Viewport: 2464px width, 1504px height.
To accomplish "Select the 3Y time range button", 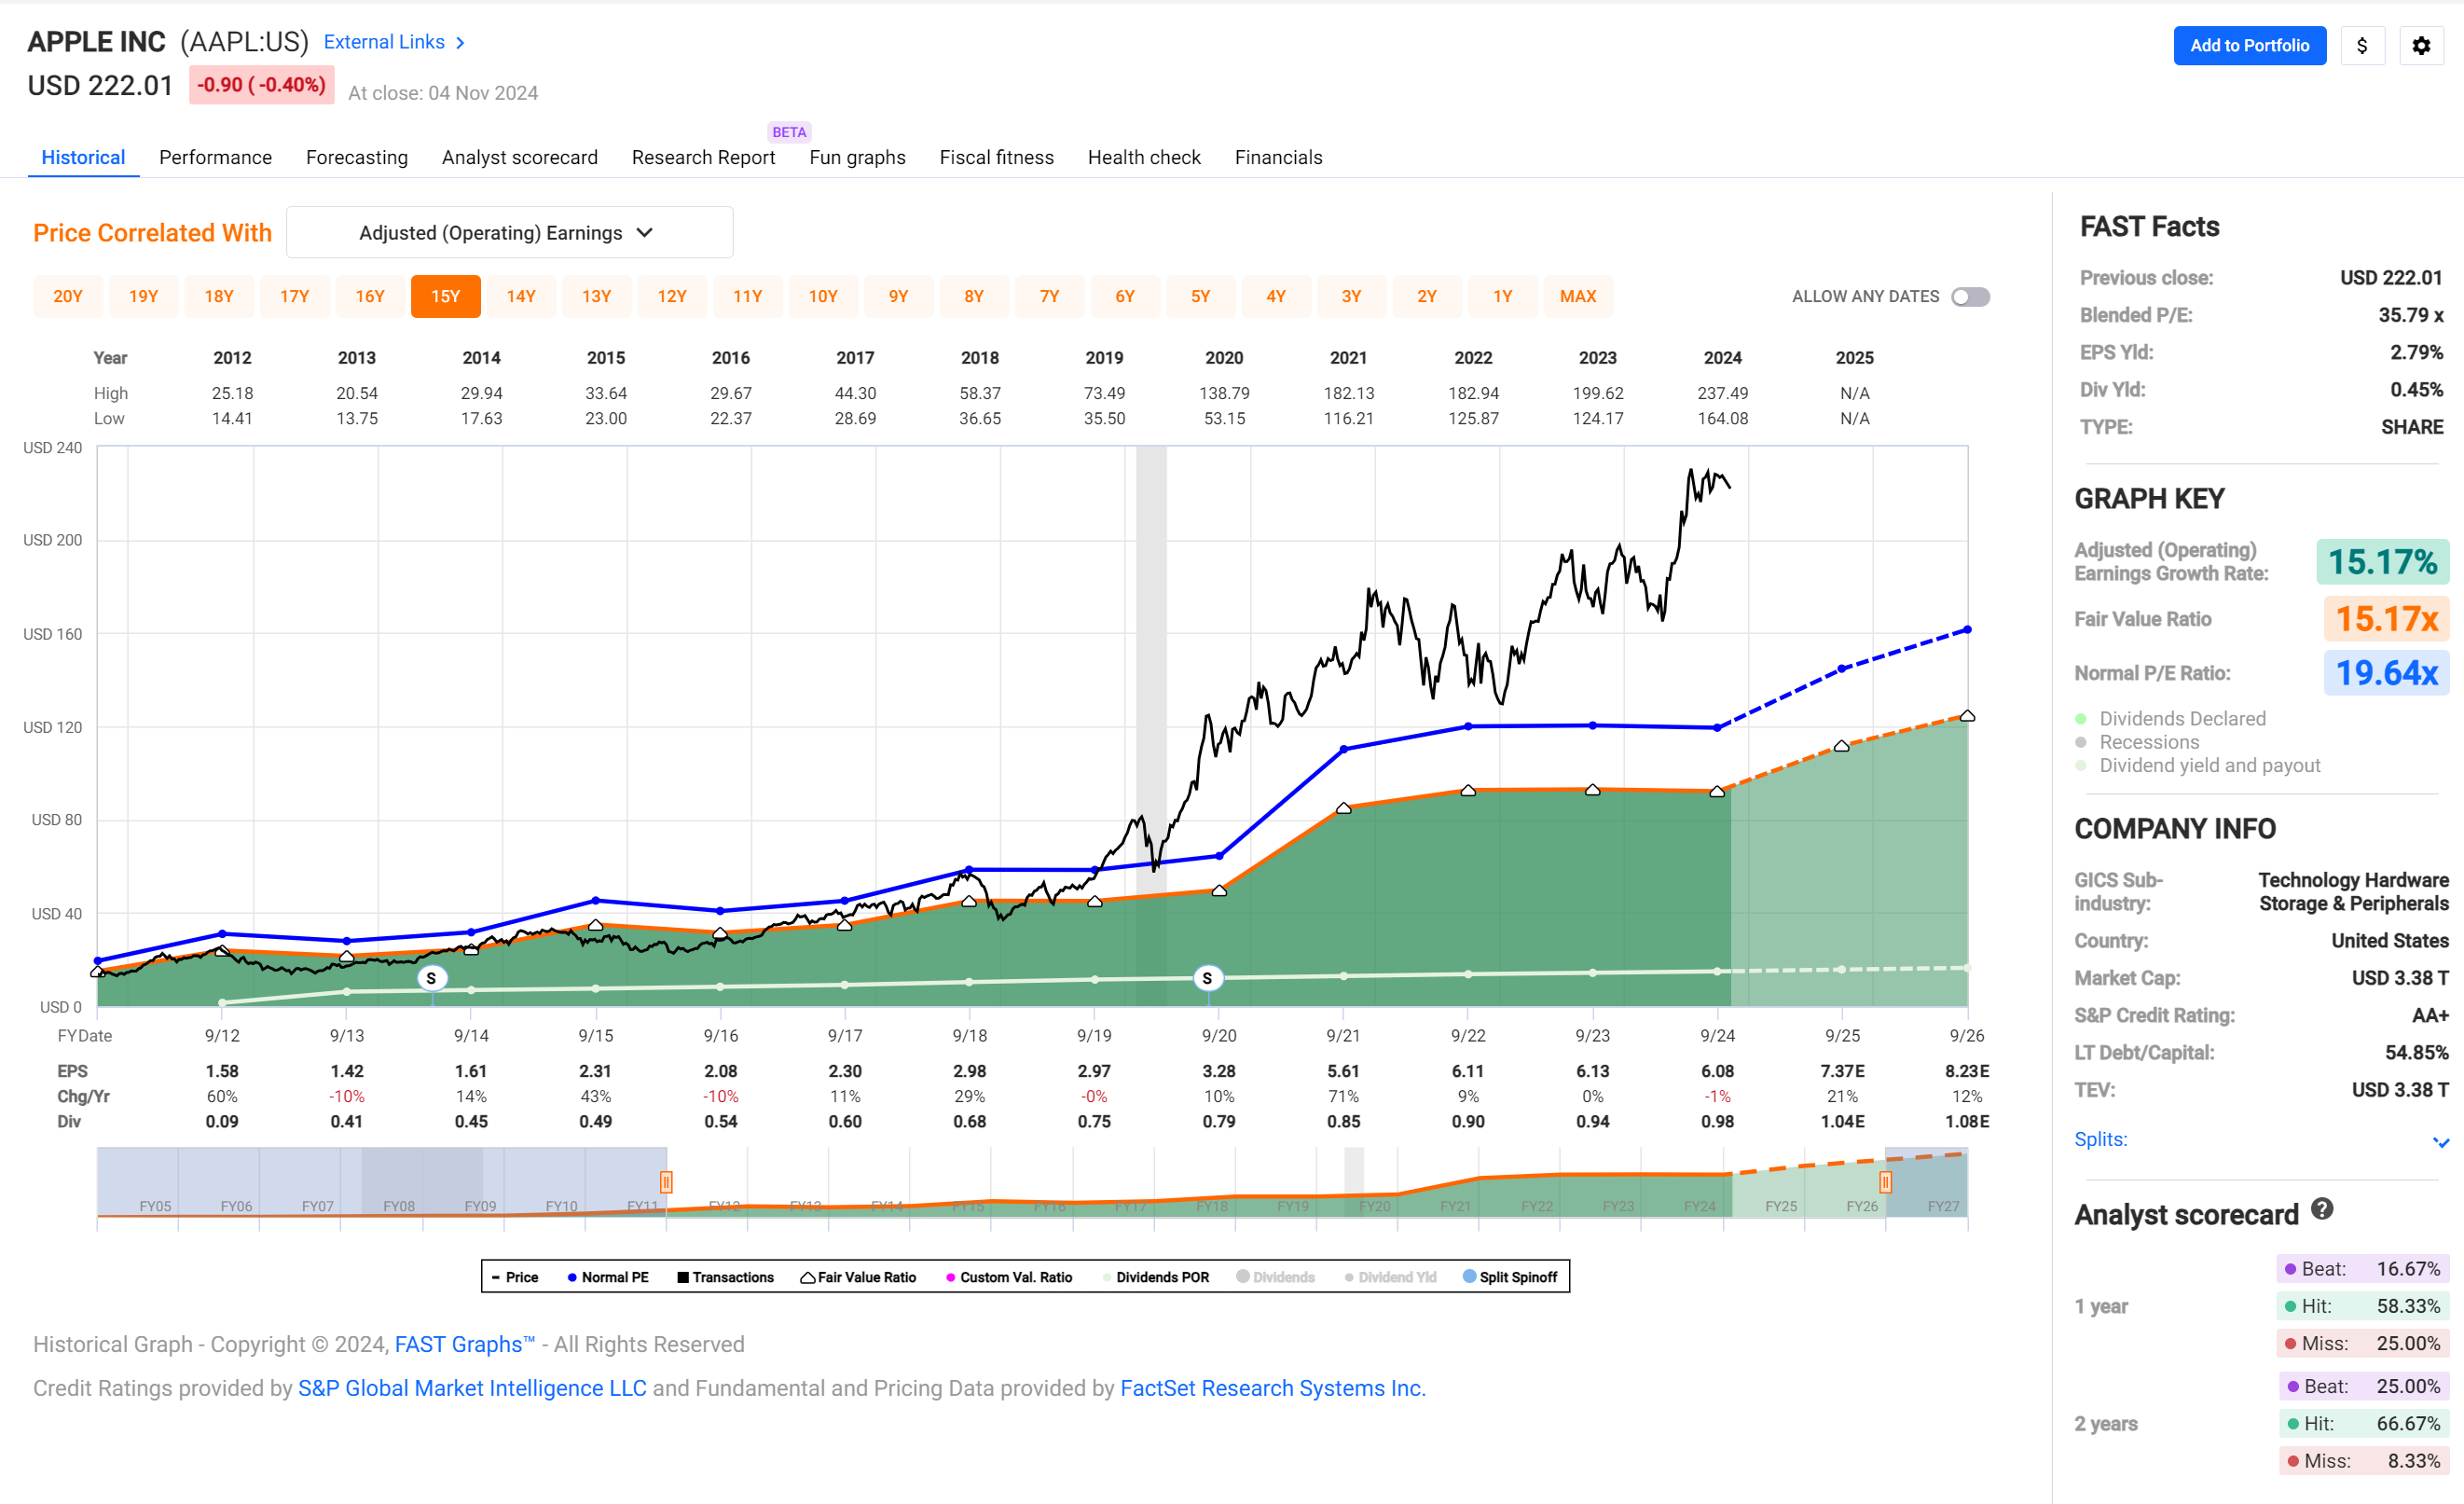I will click(x=1351, y=296).
